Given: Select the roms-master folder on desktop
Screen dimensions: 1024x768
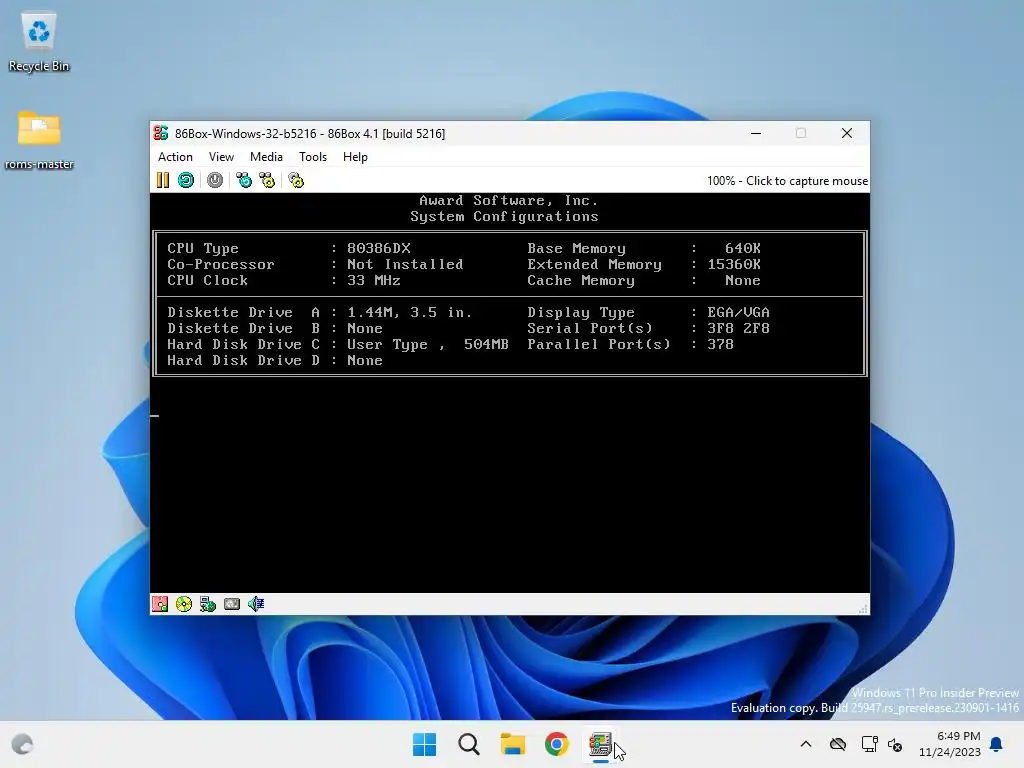Looking at the screenshot, I should [39, 140].
